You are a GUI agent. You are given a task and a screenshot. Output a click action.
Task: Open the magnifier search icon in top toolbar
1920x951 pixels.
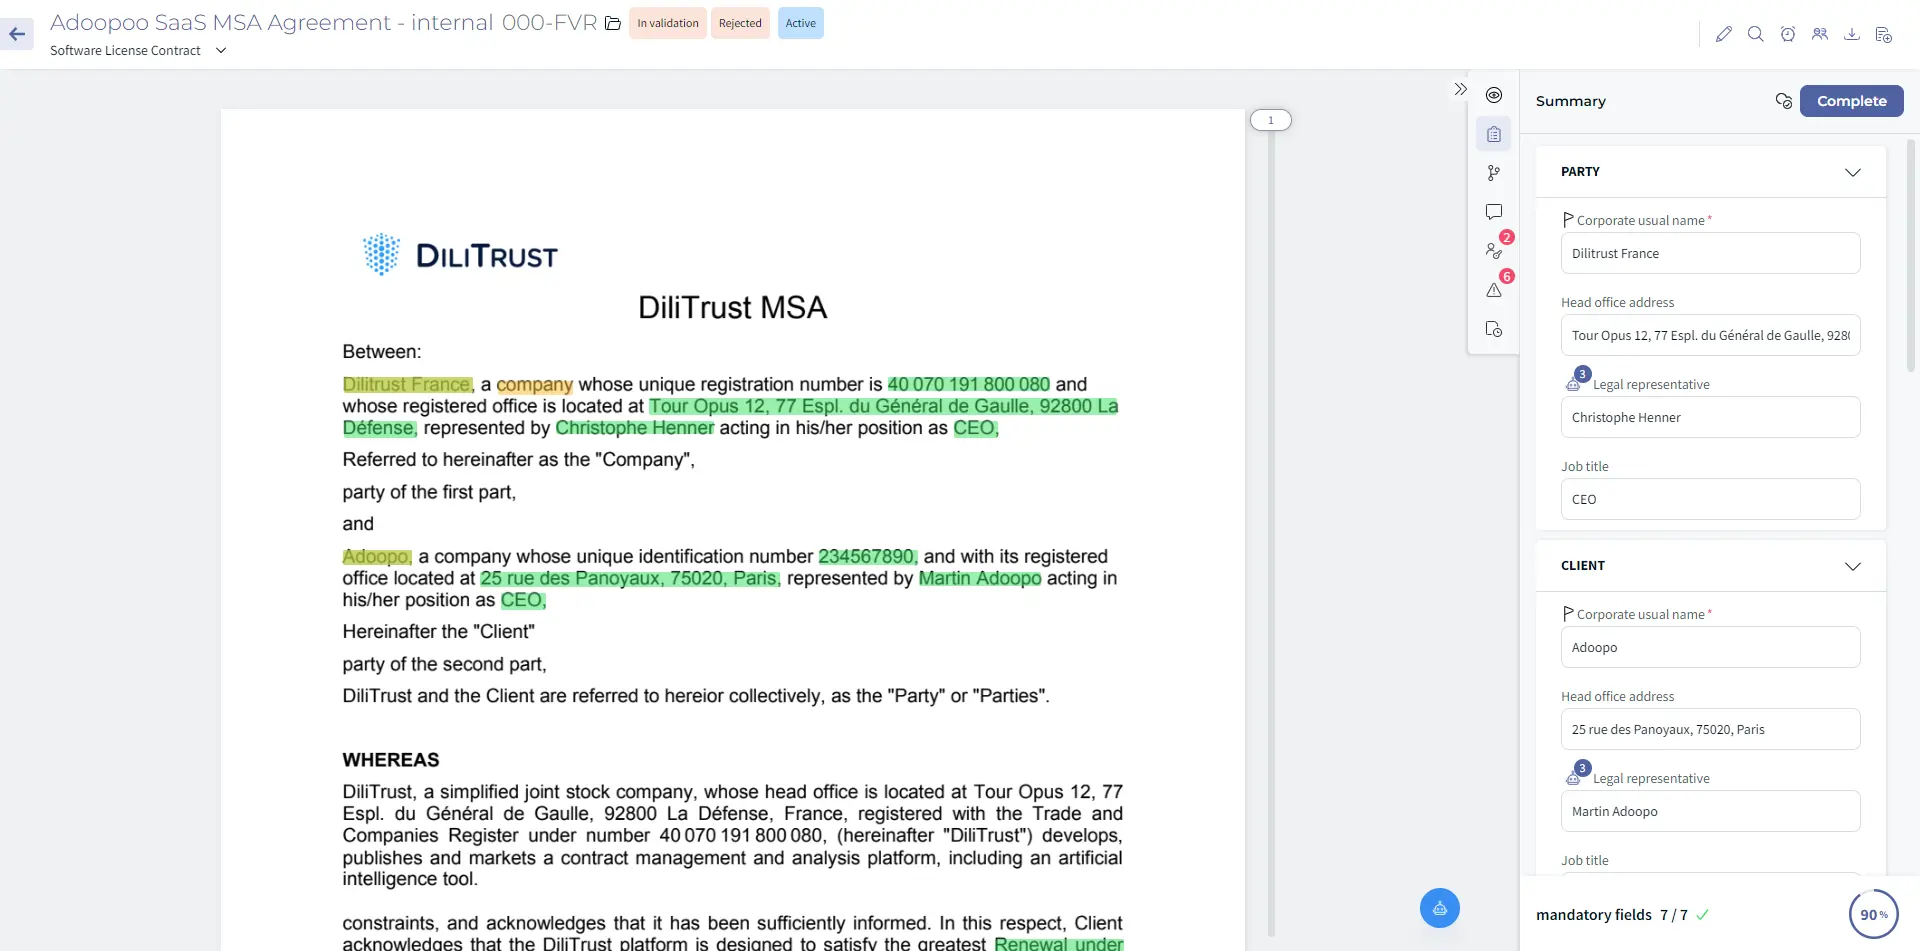point(1755,34)
